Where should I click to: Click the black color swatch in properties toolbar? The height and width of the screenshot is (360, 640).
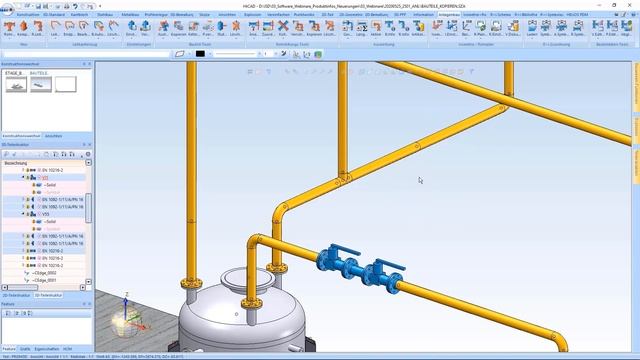tap(200, 54)
